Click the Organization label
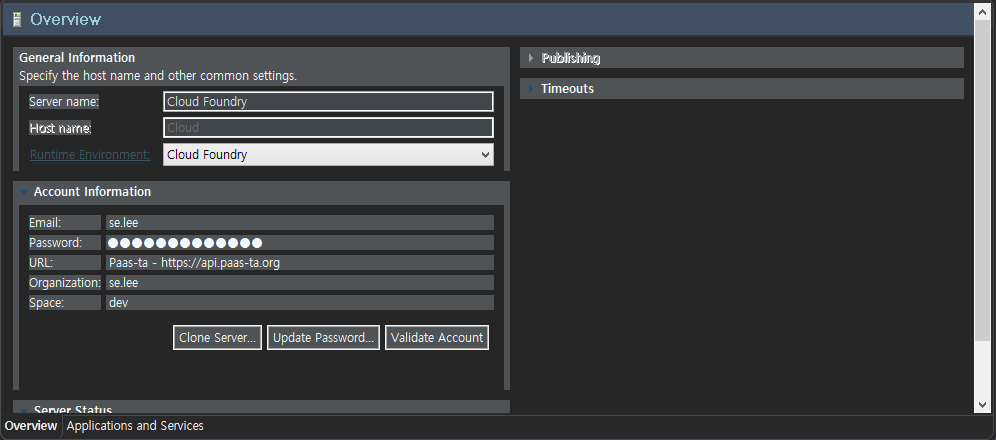Image resolution: width=996 pixels, height=440 pixels. [x=65, y=283]
